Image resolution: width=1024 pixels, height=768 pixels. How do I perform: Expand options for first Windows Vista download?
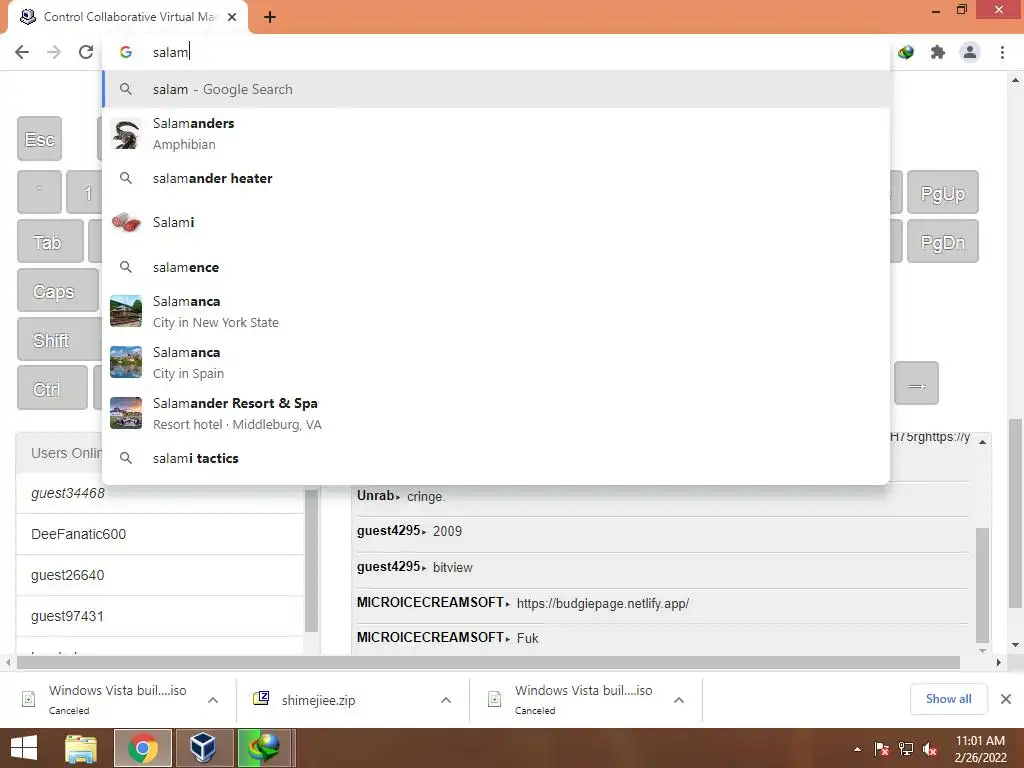click(213, 700)
